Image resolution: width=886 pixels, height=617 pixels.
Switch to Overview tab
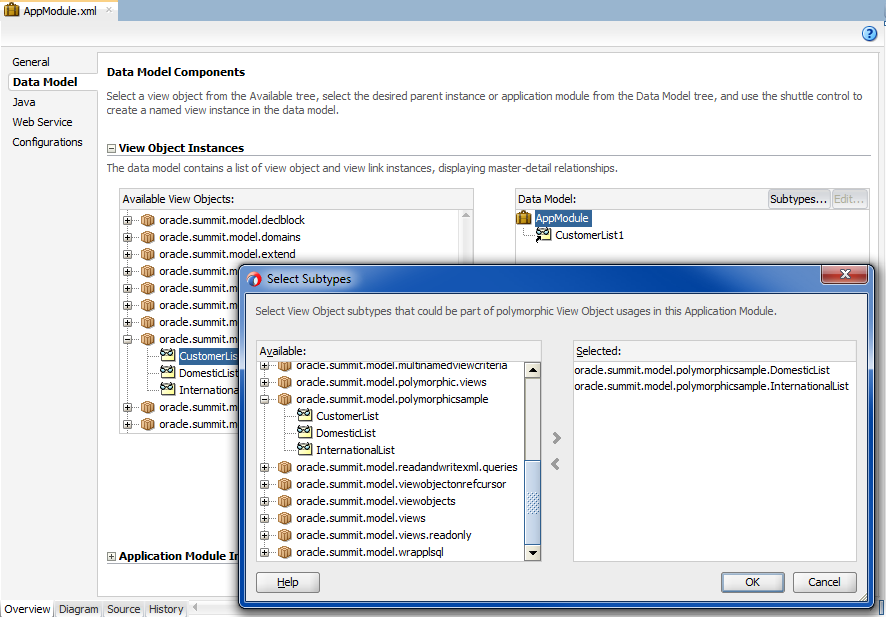pyautogui.click(x=27, y=609)
